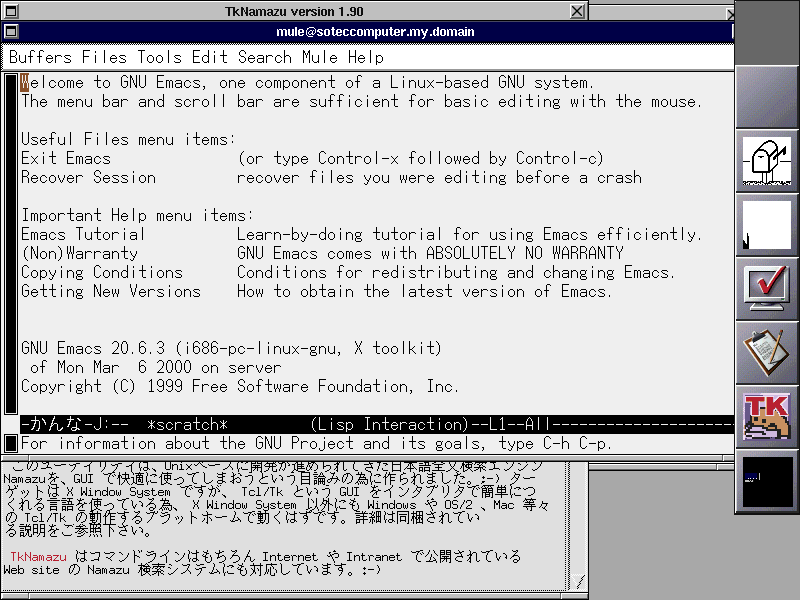Click the word "Intranet" in TkNamazu text
This screenshot has height=600, width=800.
pos(374,557)
